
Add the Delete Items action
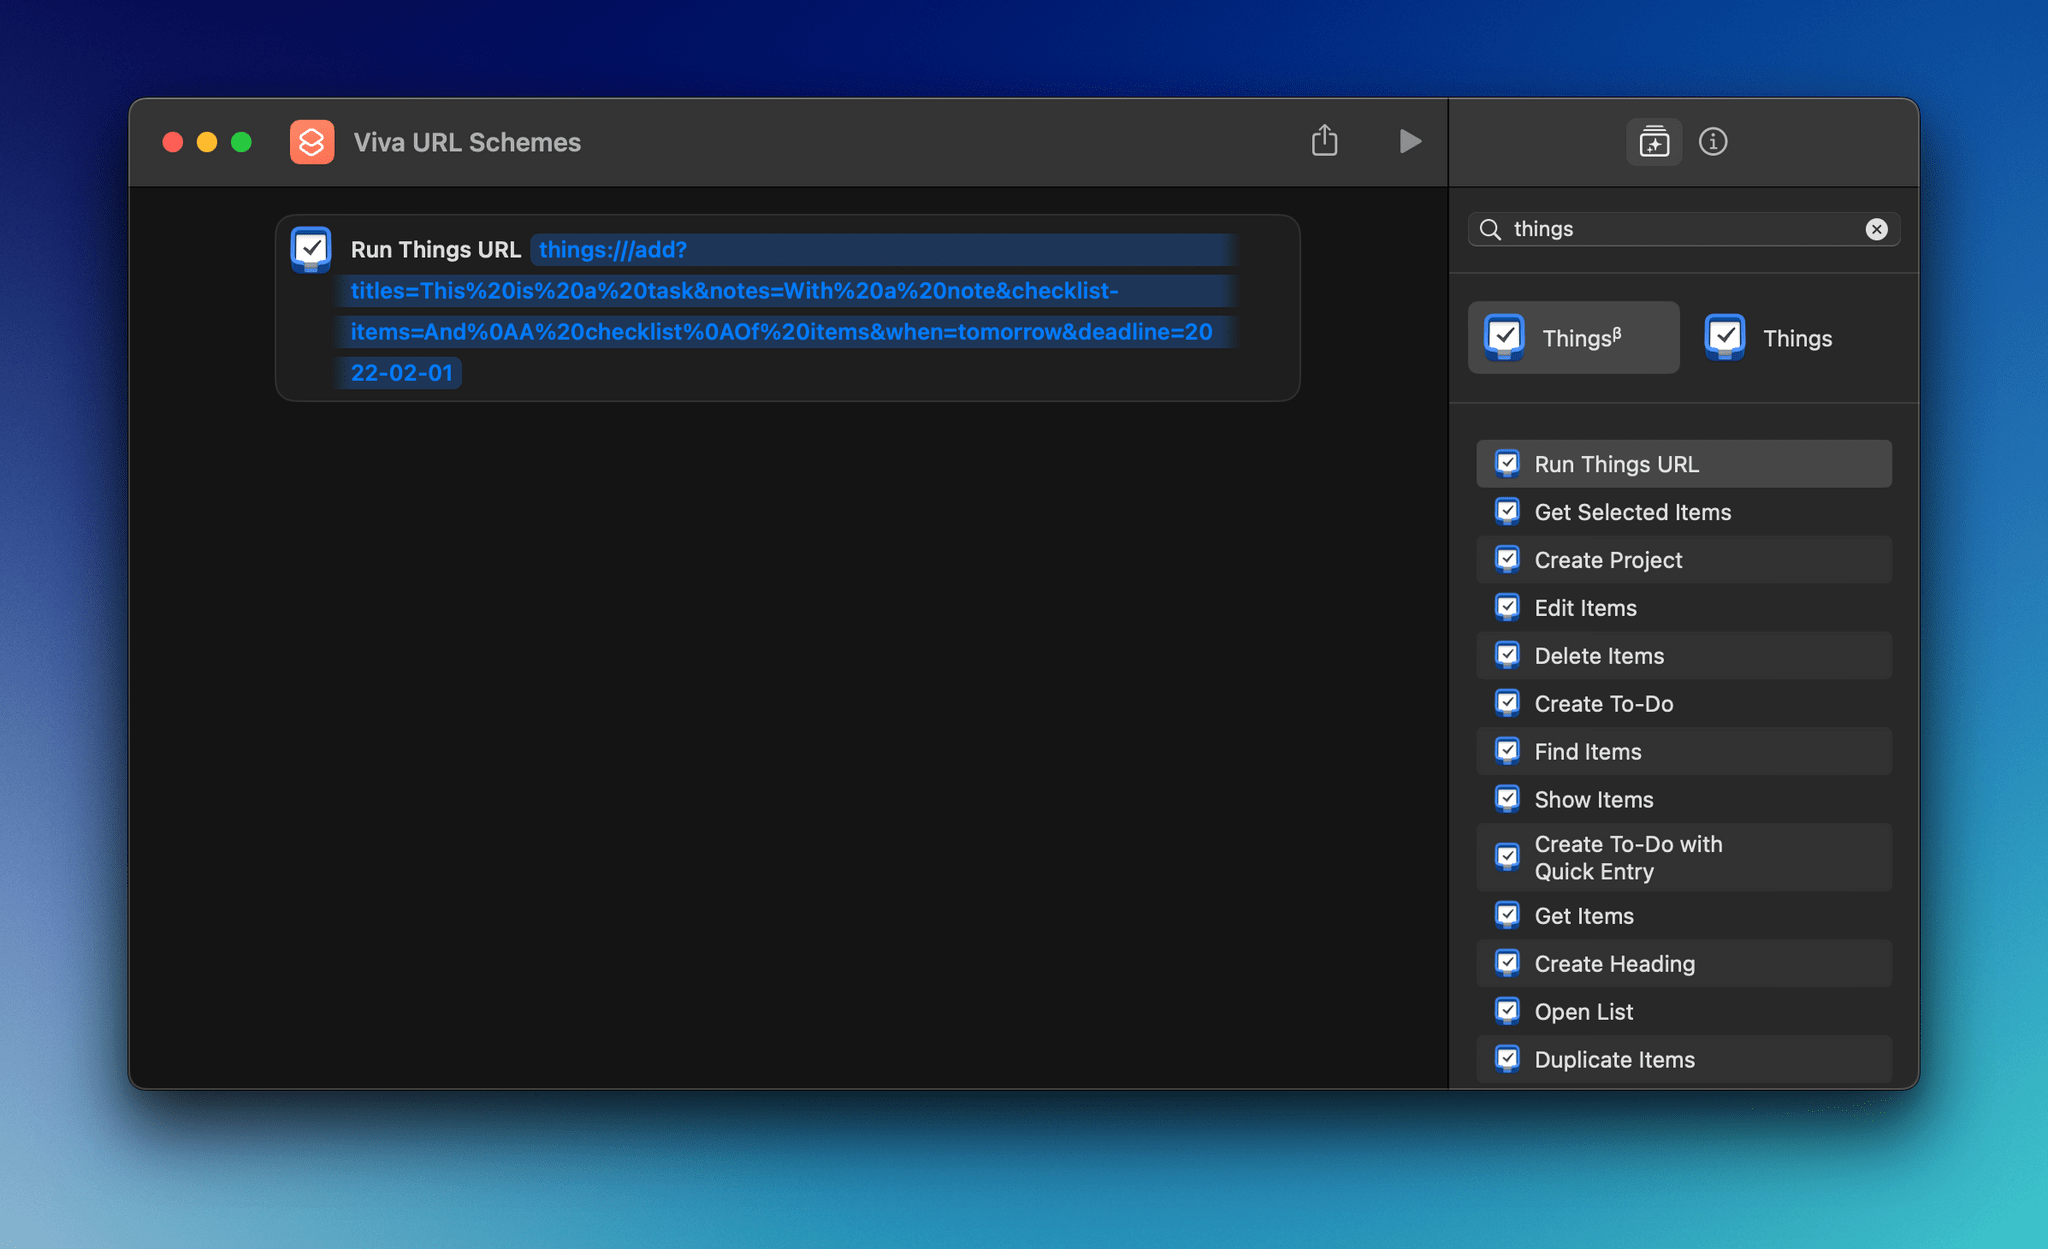point(1684,656)
